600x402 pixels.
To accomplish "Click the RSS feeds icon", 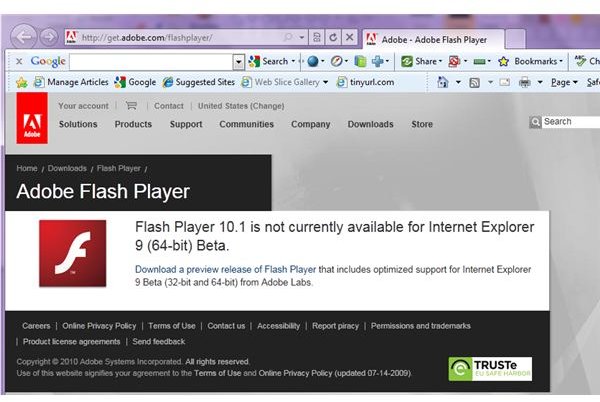I will click(474, 82).
